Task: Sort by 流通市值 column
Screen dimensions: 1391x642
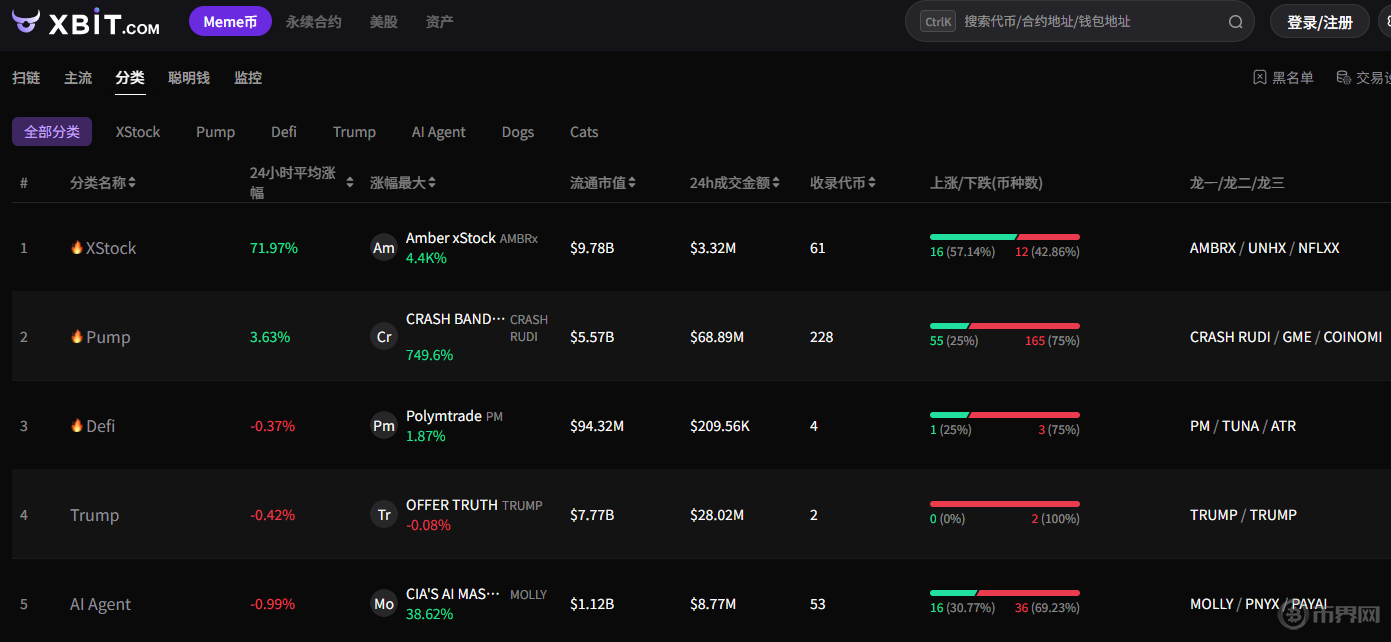Action: pos(603,183)
